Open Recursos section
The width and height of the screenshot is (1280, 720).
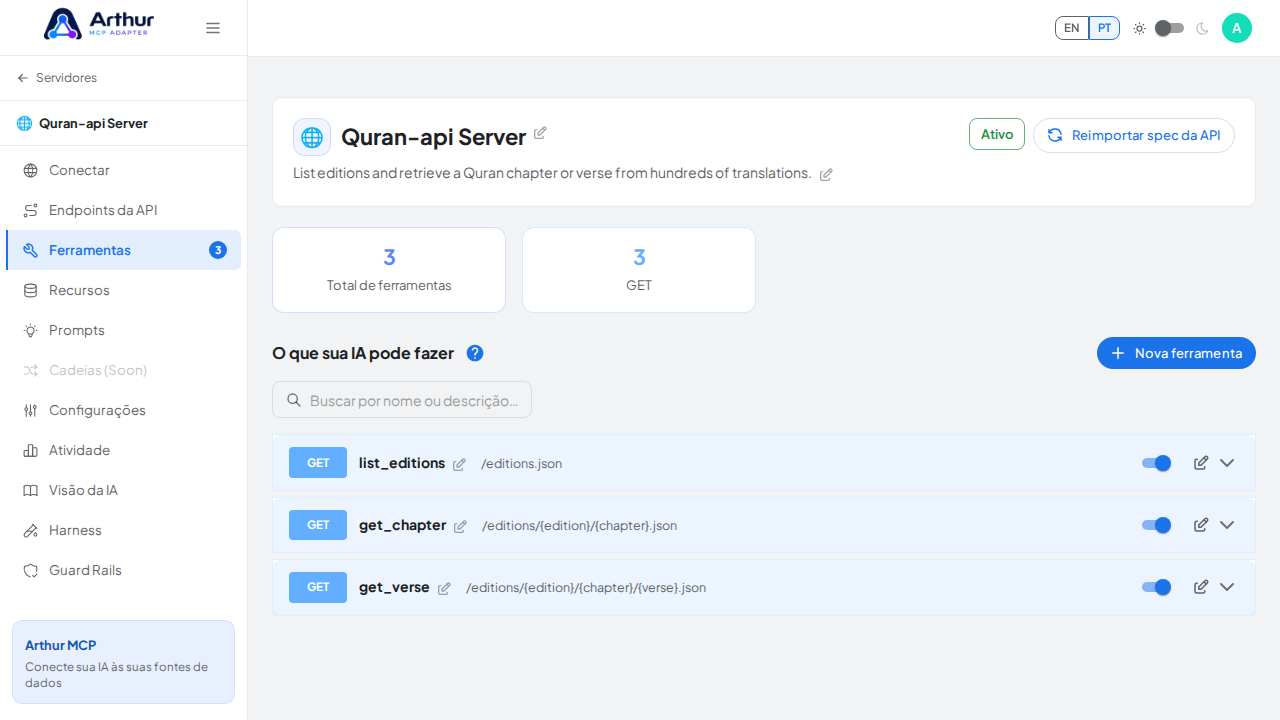[x=123, y=290]
